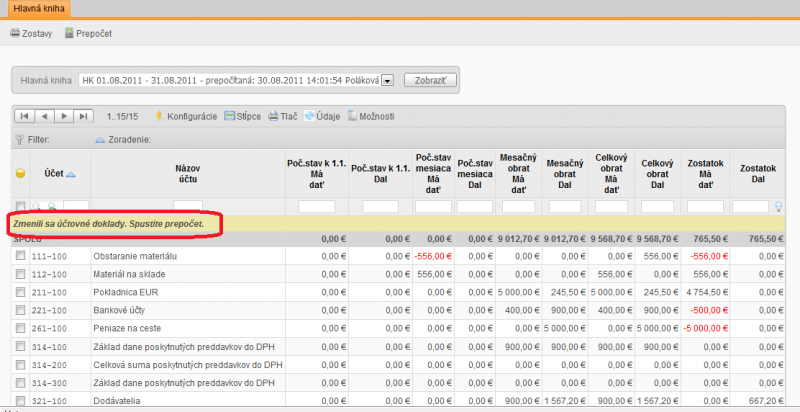Click the Tlač print option
This screenshot has width=800, height=412.
pos(283,116)
